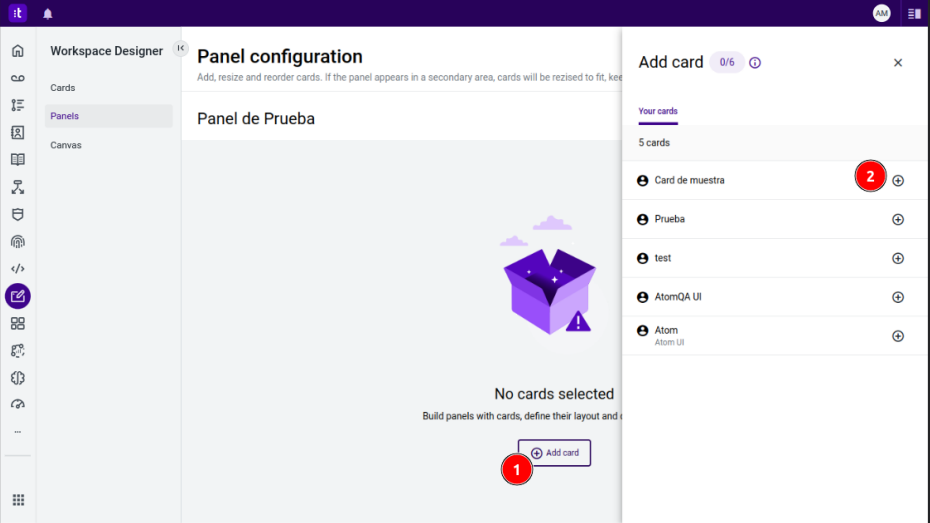930x523 pixels.
Task: Add the 'AtomQA UI' card
Action: [x=897, y=297]
